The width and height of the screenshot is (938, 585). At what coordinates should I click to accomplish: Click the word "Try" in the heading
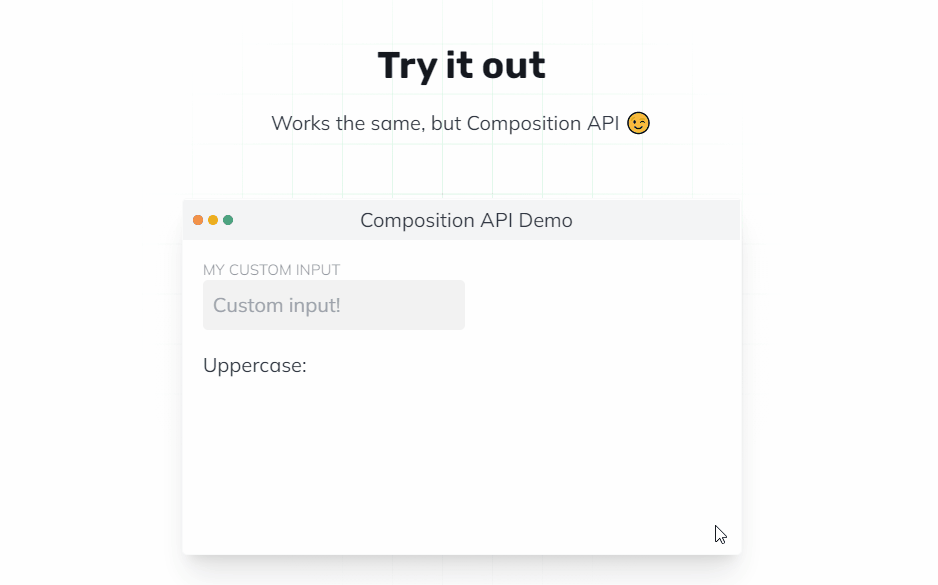coord(404,66)
